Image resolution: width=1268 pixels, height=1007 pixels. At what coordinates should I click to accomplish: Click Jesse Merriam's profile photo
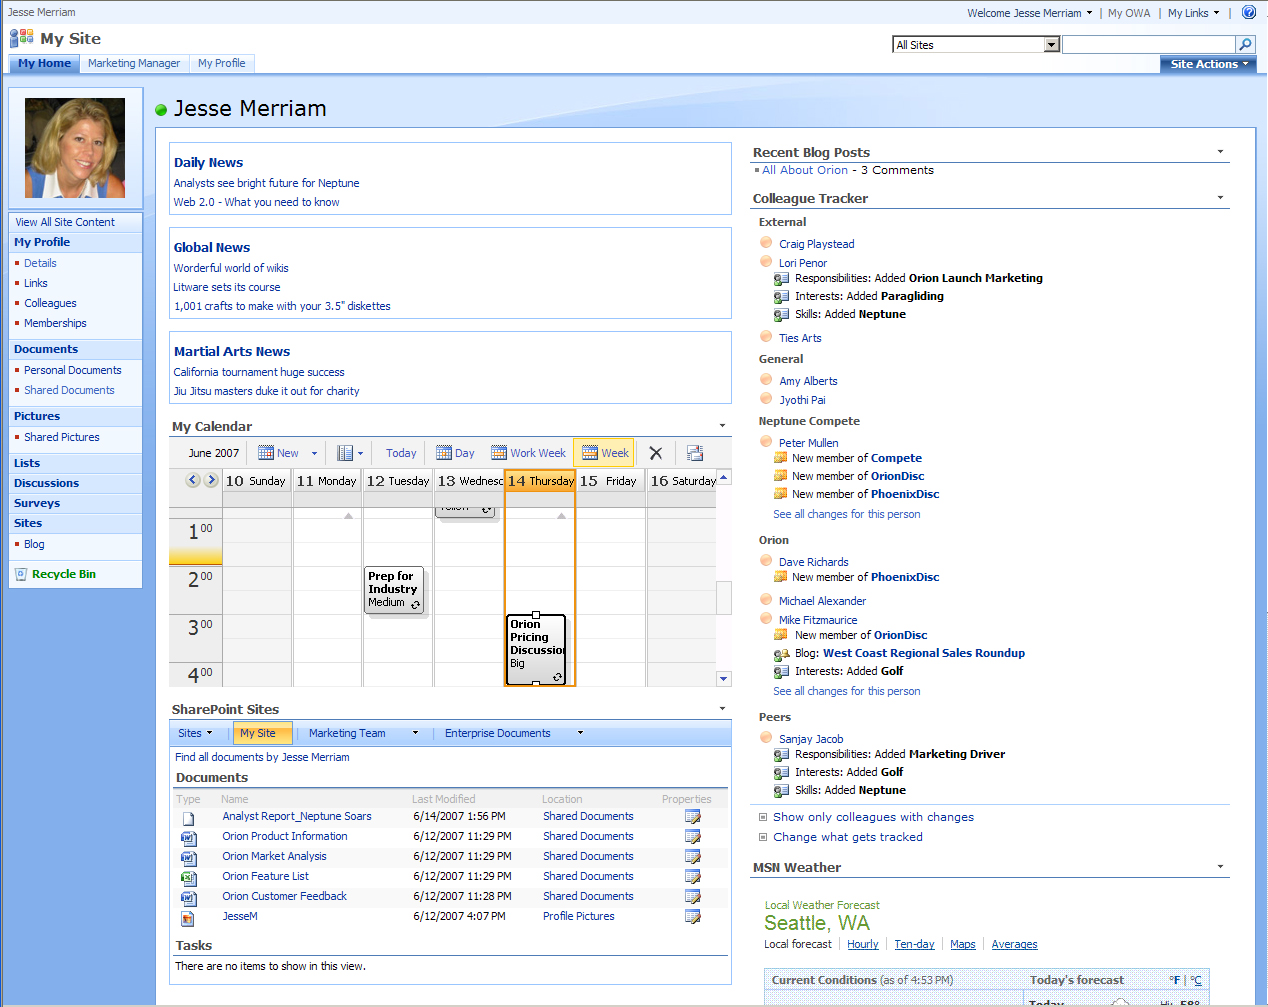[75, 148]
